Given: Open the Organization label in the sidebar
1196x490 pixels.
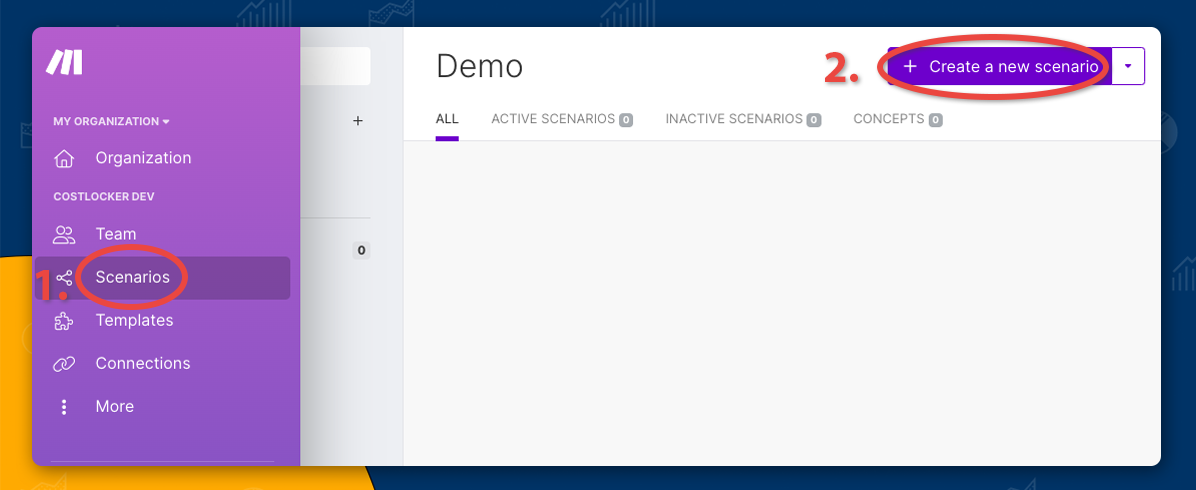Looking at the screenshot, I should (x=143, y=158).
